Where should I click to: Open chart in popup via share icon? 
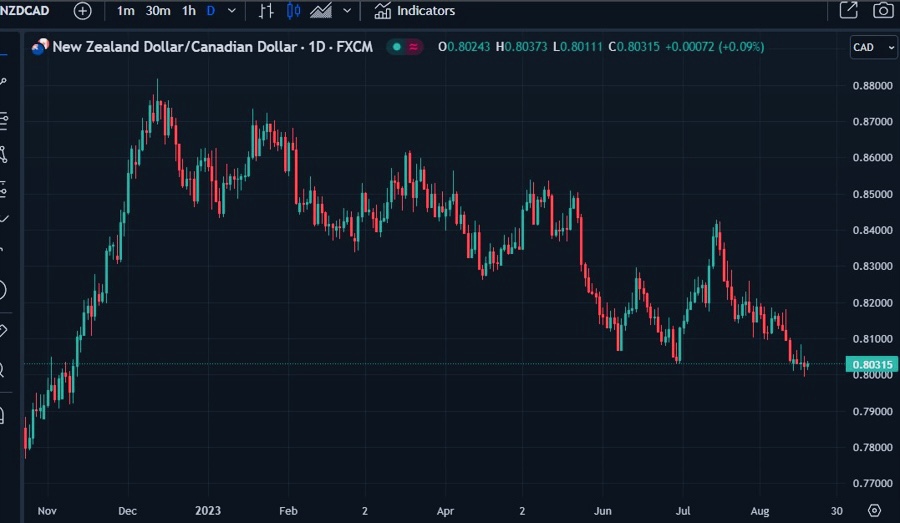(x=848, y=11)
